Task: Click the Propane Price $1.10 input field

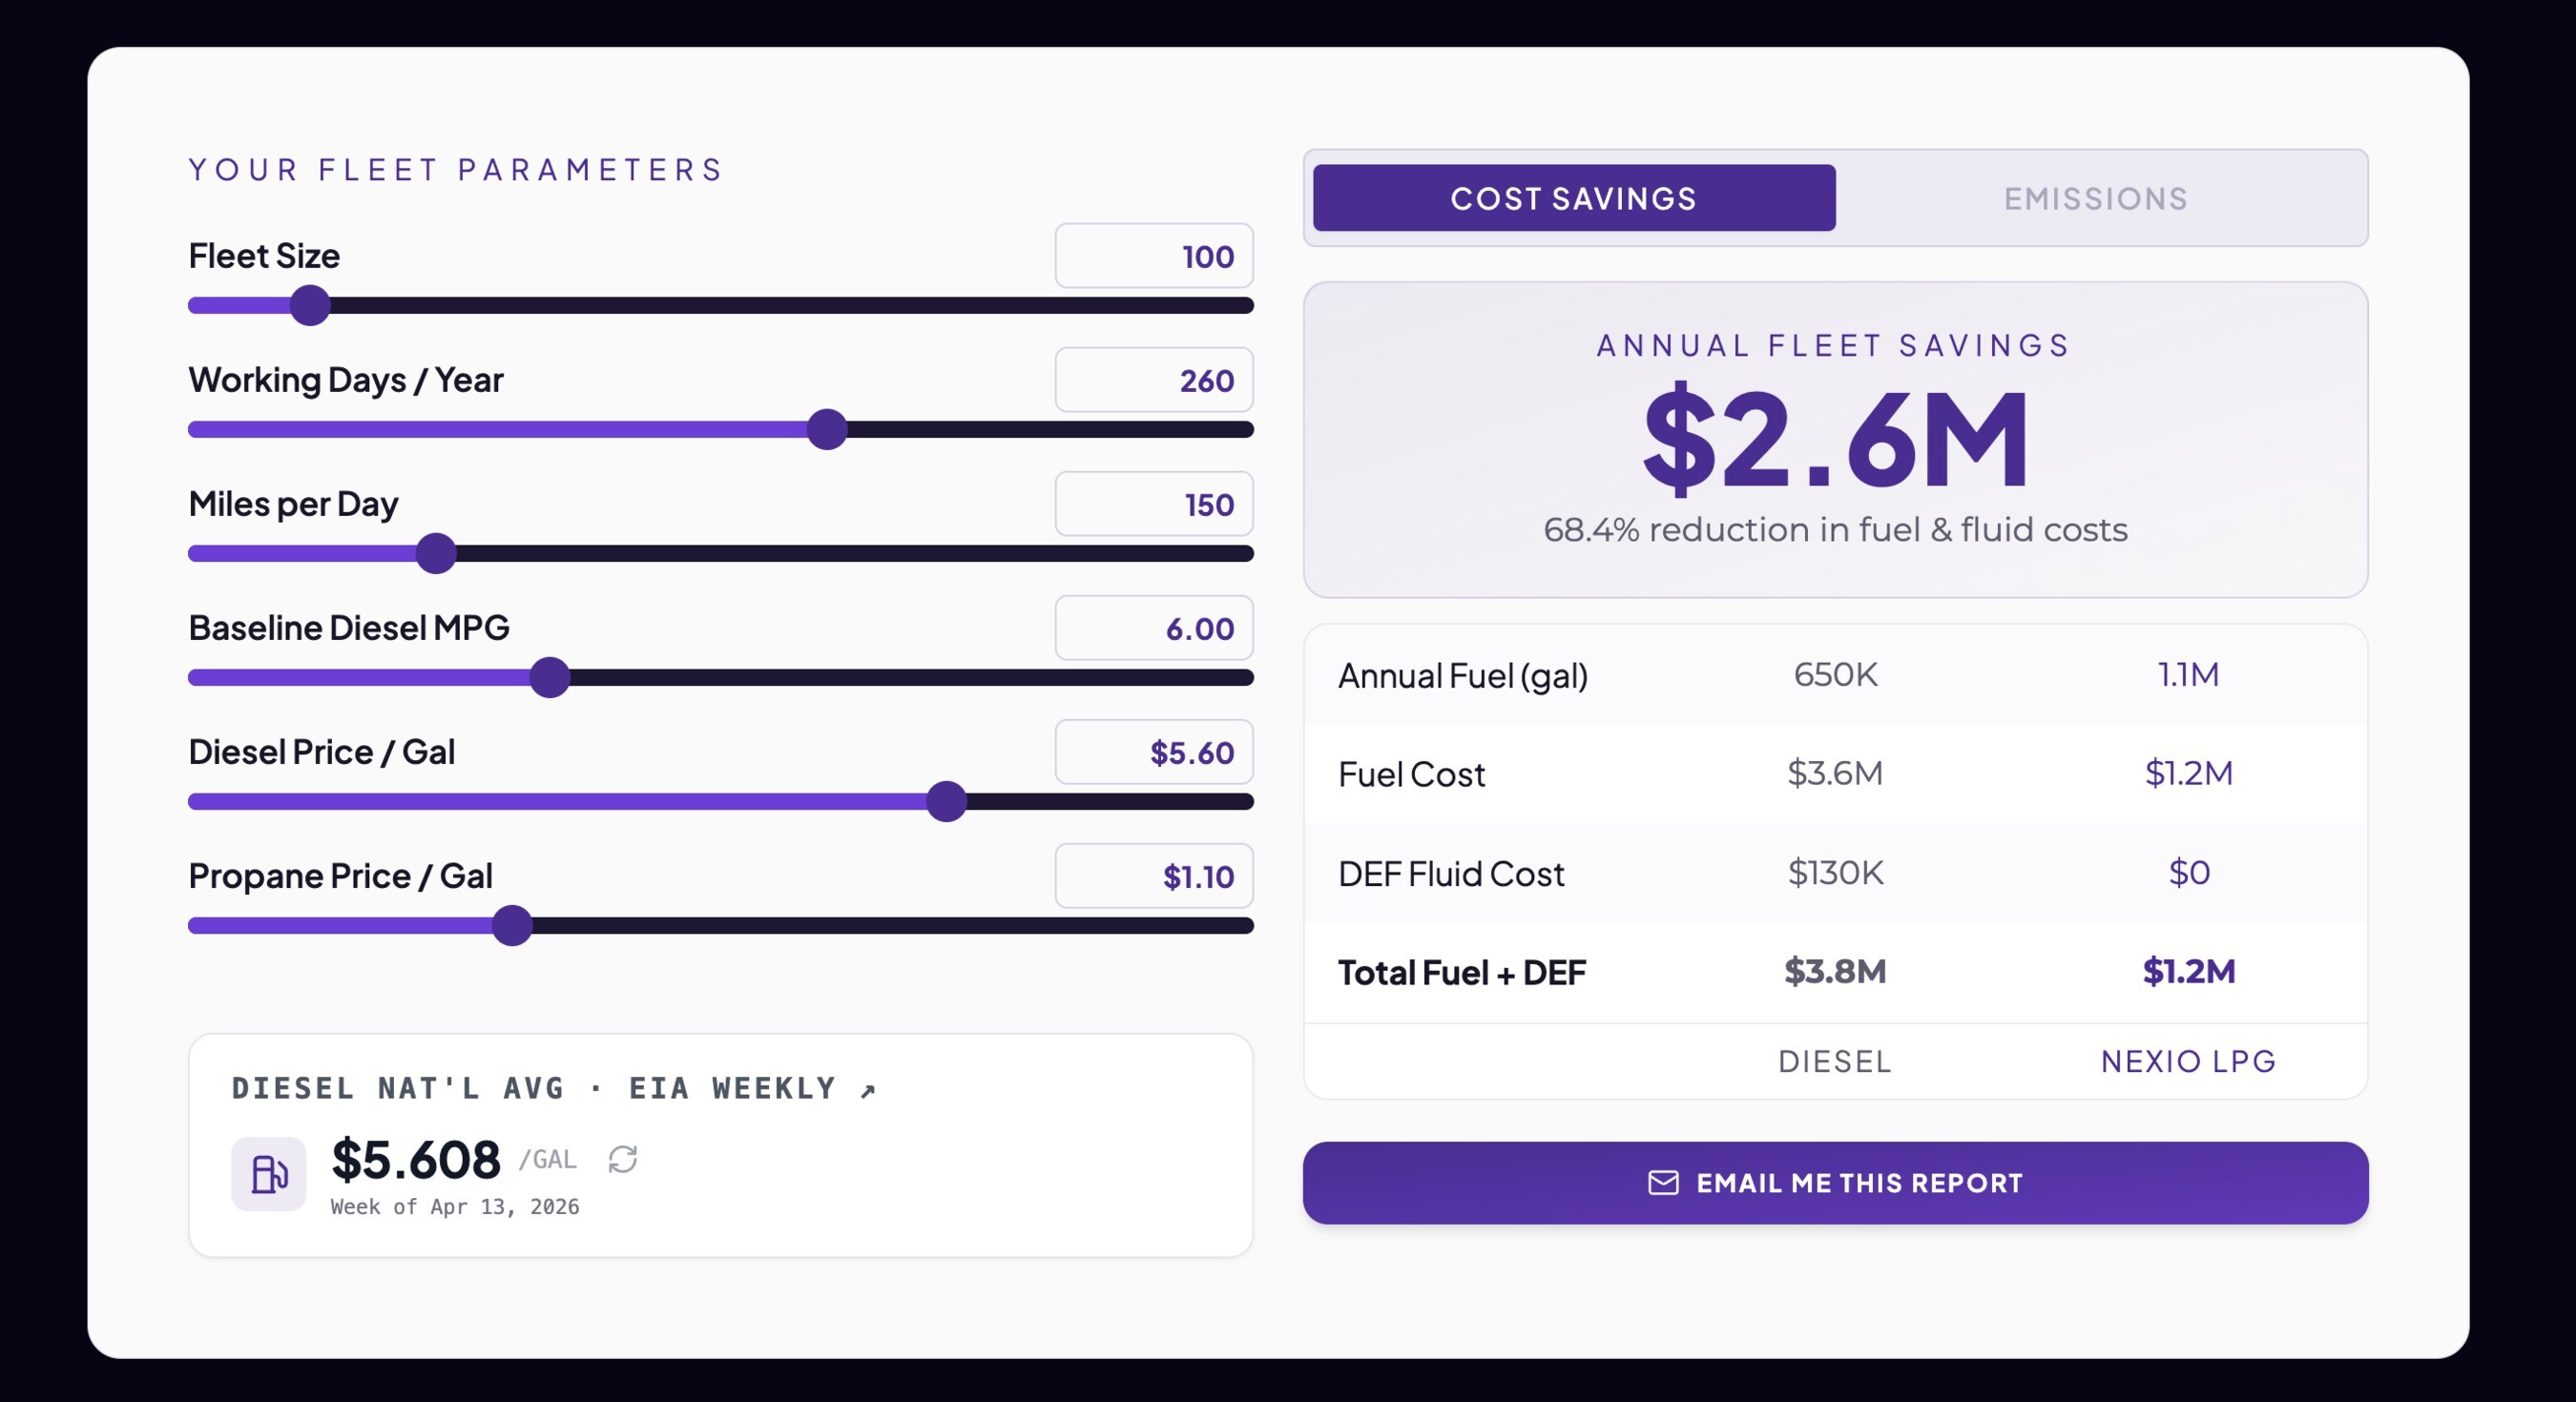Action: point(1153,876)
